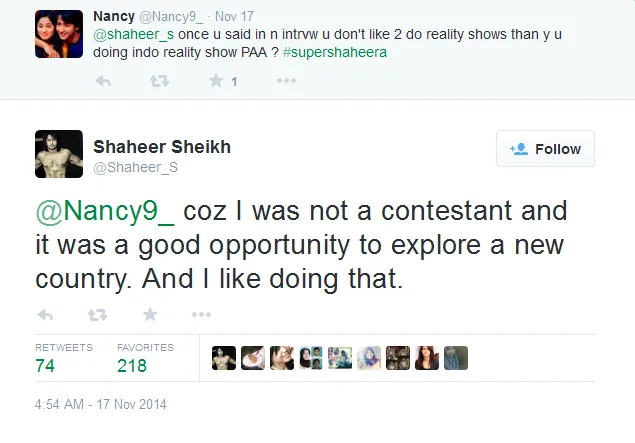Image resolution: width=635 pixels, height=443 pixels.
Task: Open the first favoriter's avatar
Action: (224, 358)
